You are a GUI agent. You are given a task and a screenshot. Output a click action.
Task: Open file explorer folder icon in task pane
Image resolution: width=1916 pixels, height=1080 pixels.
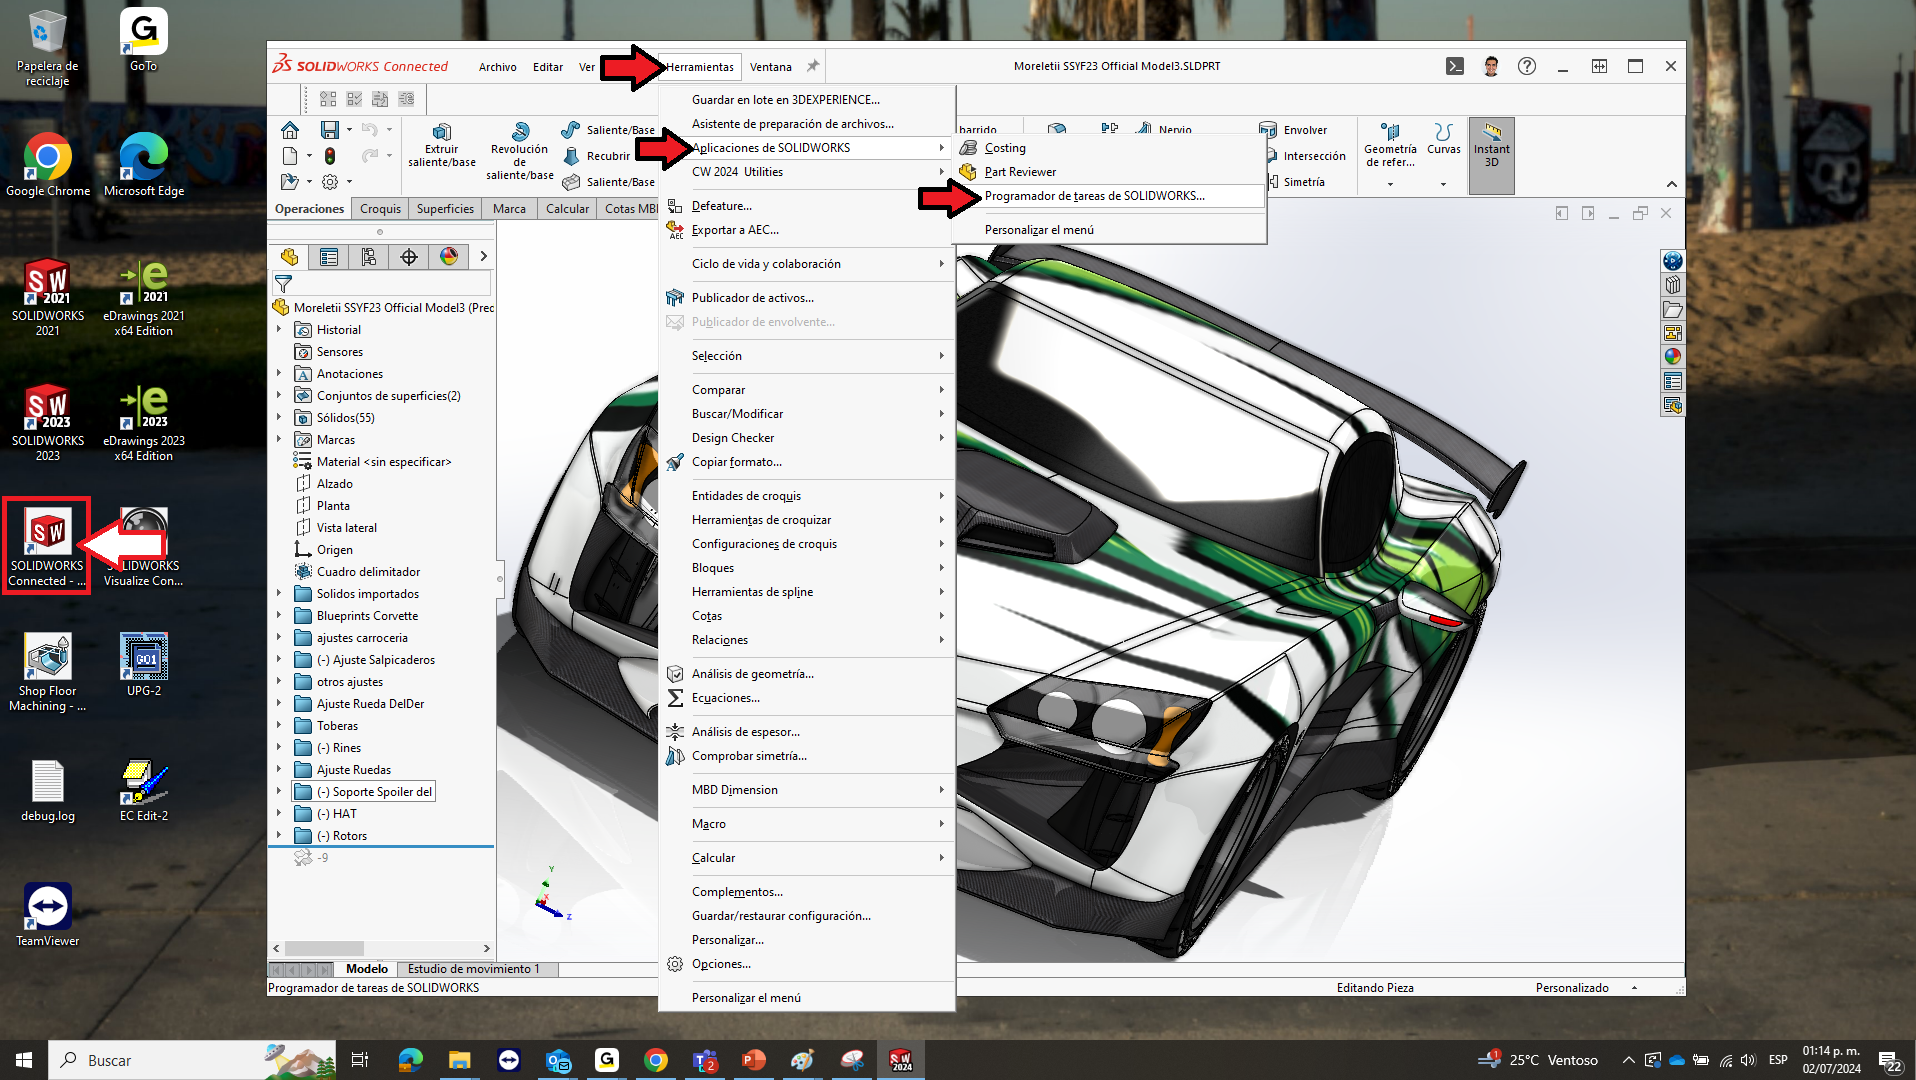click(1673, 309)
